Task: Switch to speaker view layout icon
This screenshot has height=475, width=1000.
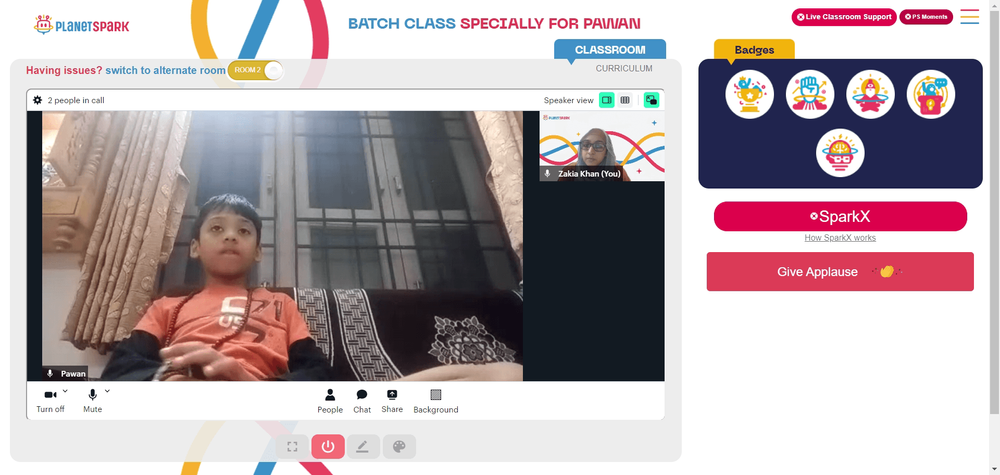Action: (x=607, y=100)
